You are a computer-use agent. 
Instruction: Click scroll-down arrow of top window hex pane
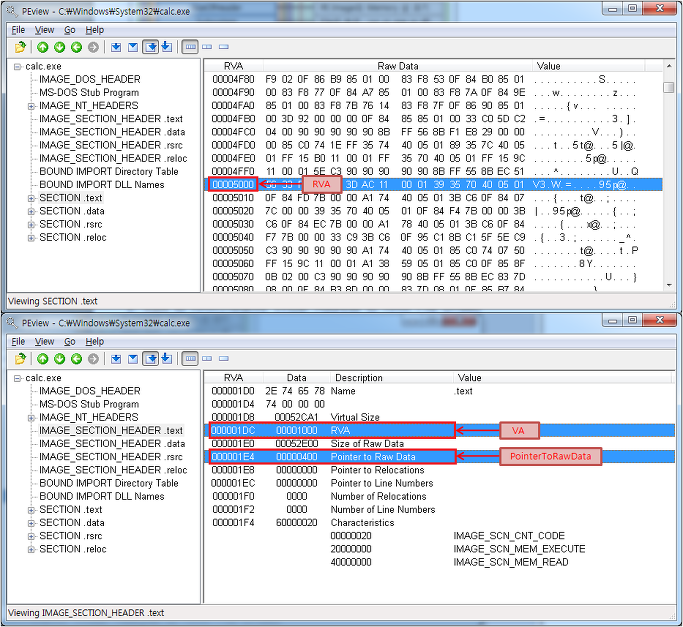(x=669, y=285)
